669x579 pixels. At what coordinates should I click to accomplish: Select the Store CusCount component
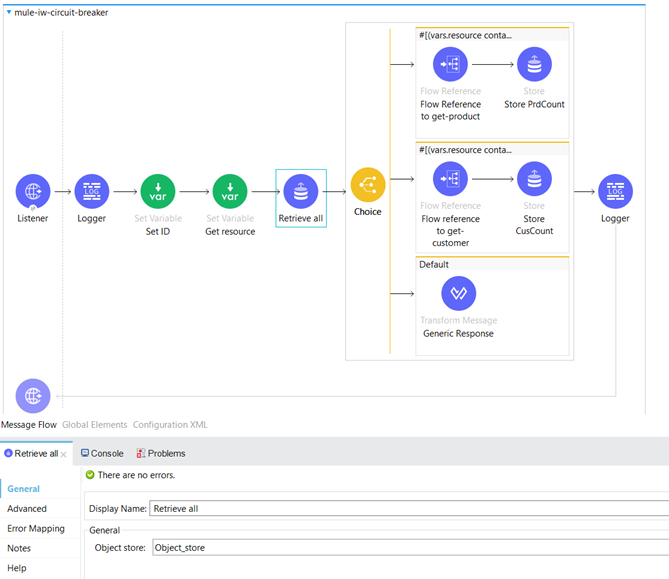pos(534,179)
